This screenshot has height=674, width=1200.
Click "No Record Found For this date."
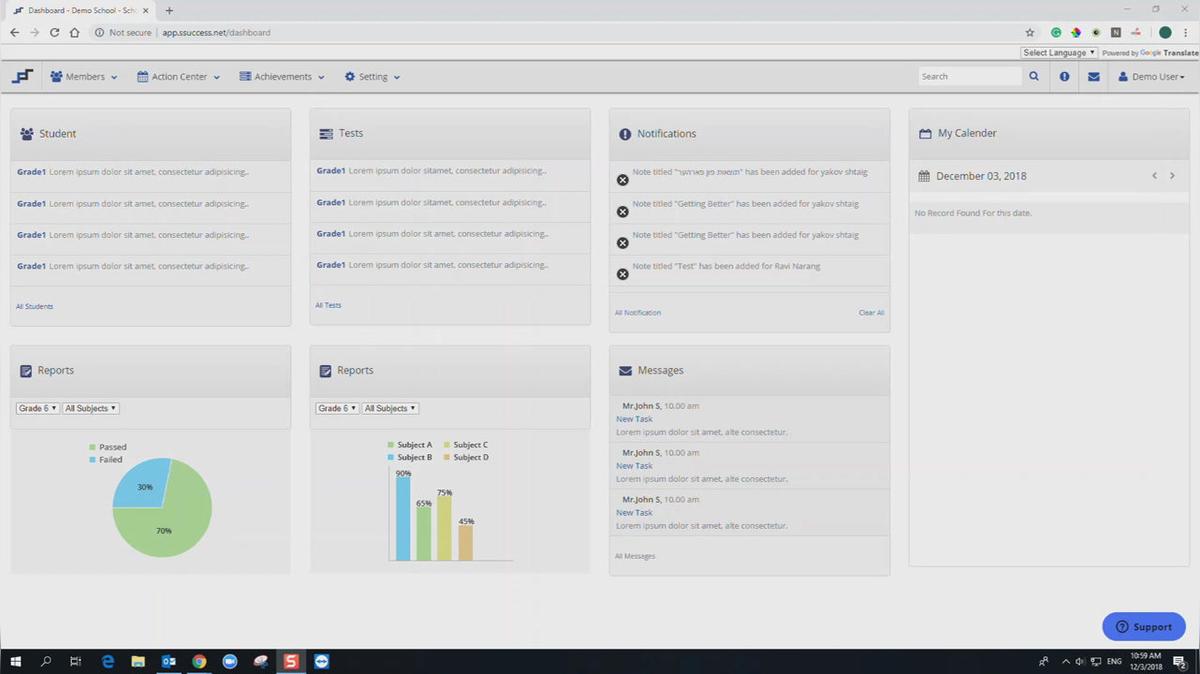(973, 213)
